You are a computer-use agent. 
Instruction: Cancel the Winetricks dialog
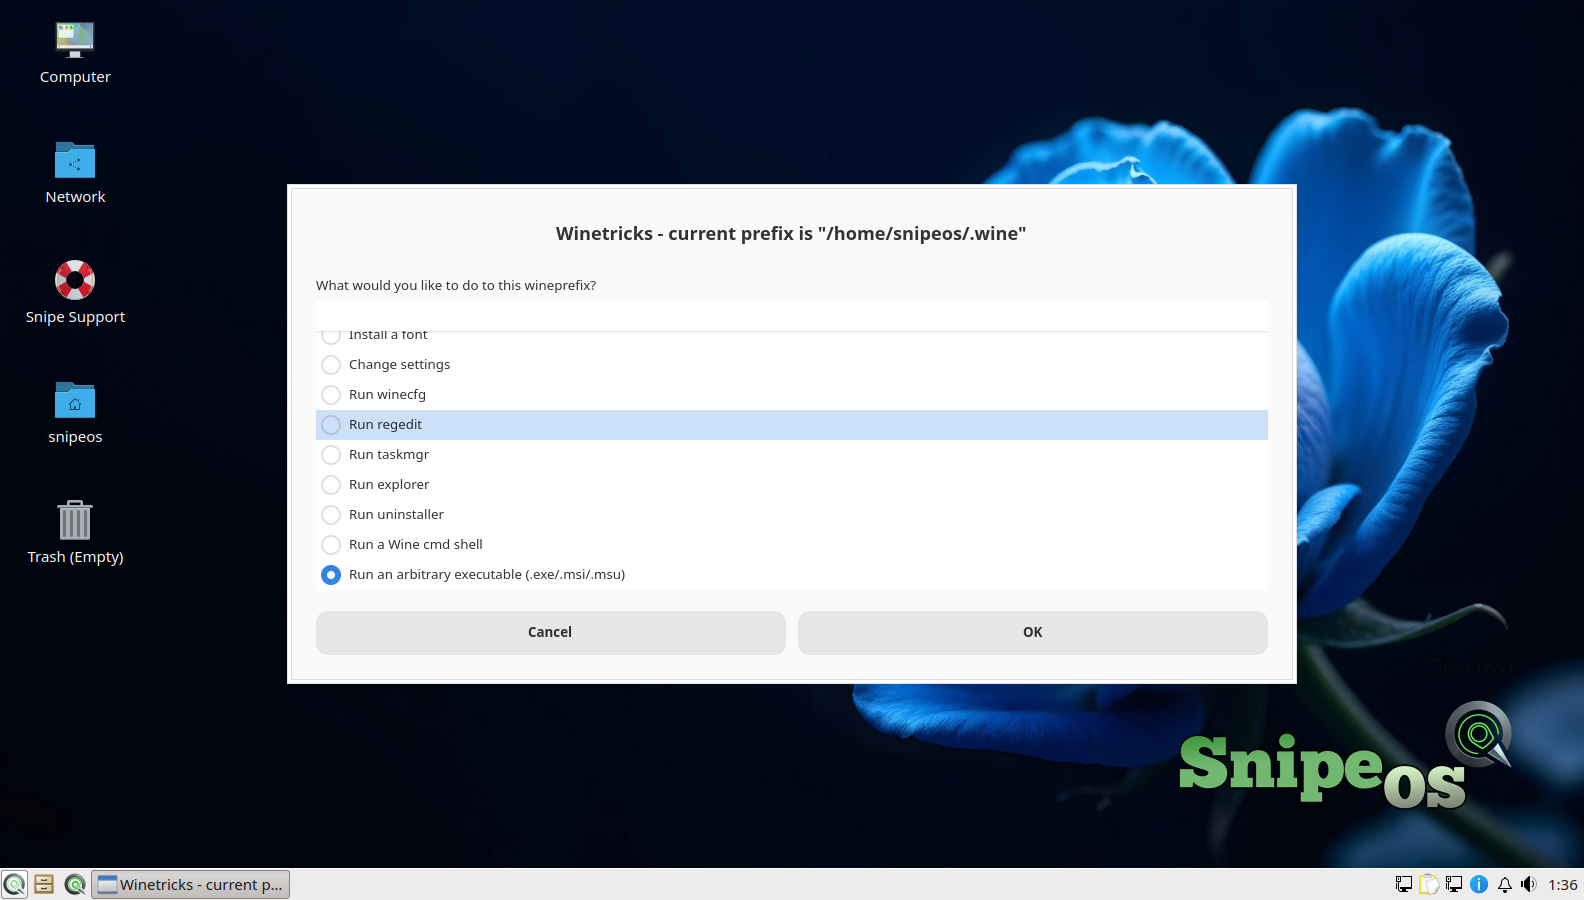coord(551,633)
